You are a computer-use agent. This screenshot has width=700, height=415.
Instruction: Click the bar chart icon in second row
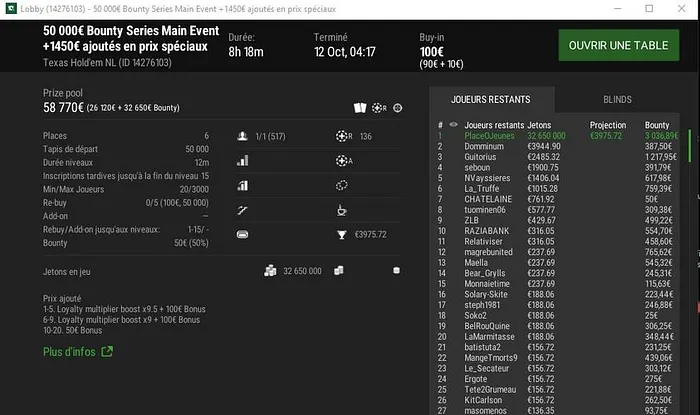point(242,161)
